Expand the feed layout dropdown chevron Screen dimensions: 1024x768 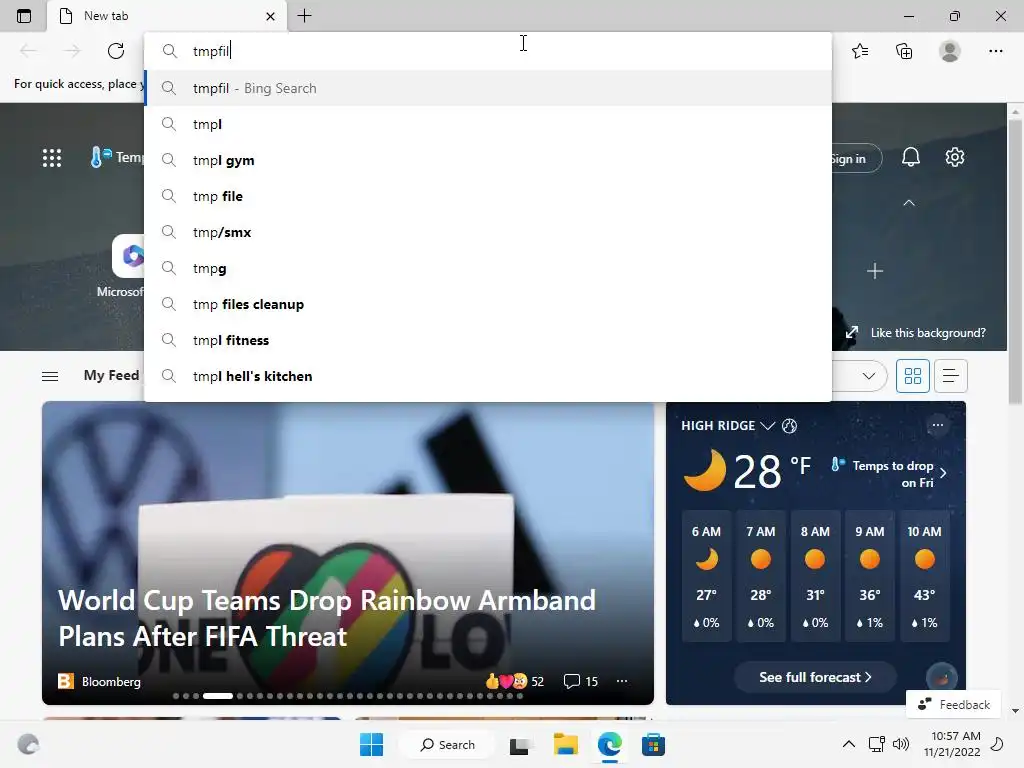[868, 376]
